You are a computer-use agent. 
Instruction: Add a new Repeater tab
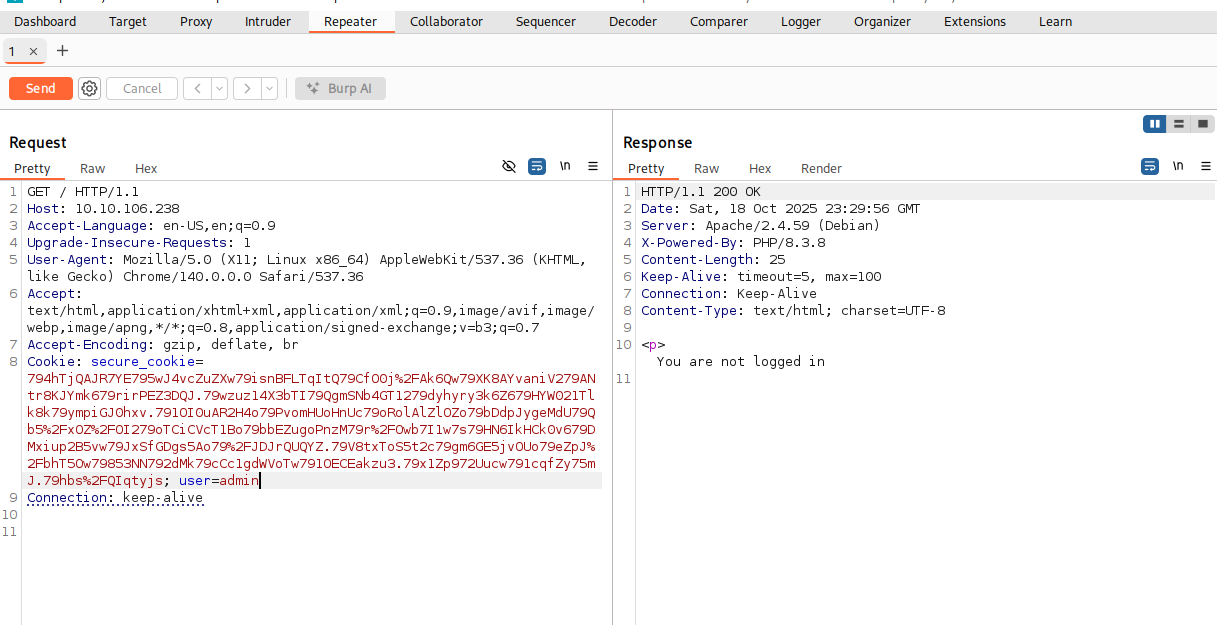[x=62, y=50]
